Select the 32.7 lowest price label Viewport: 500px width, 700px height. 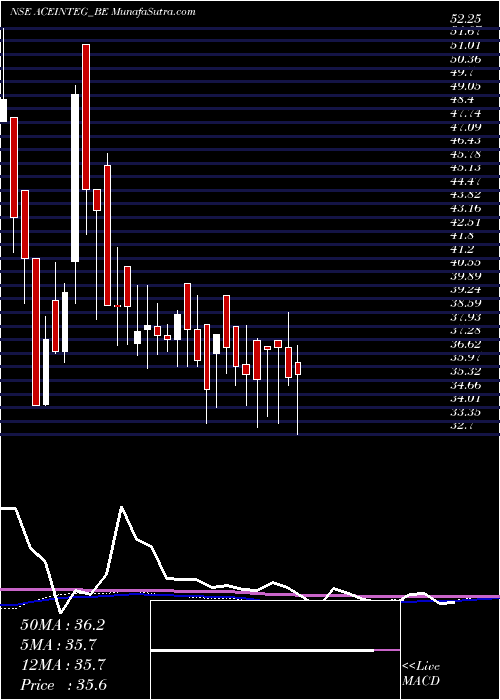click(462, 427)
